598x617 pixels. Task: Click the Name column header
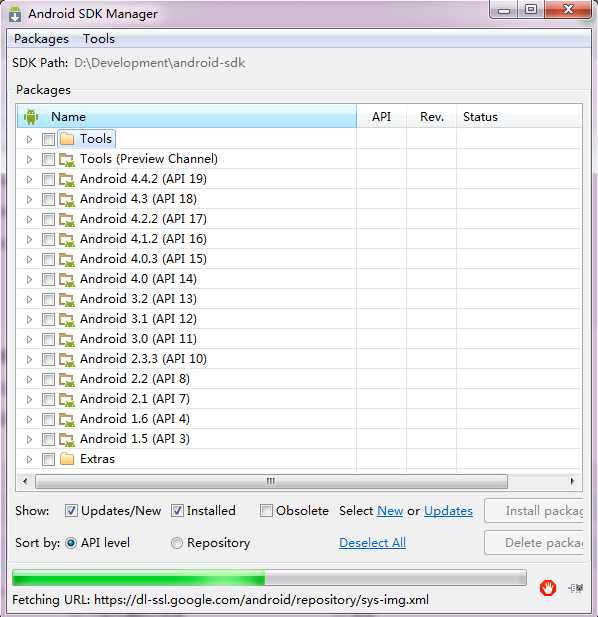point(186,116)
